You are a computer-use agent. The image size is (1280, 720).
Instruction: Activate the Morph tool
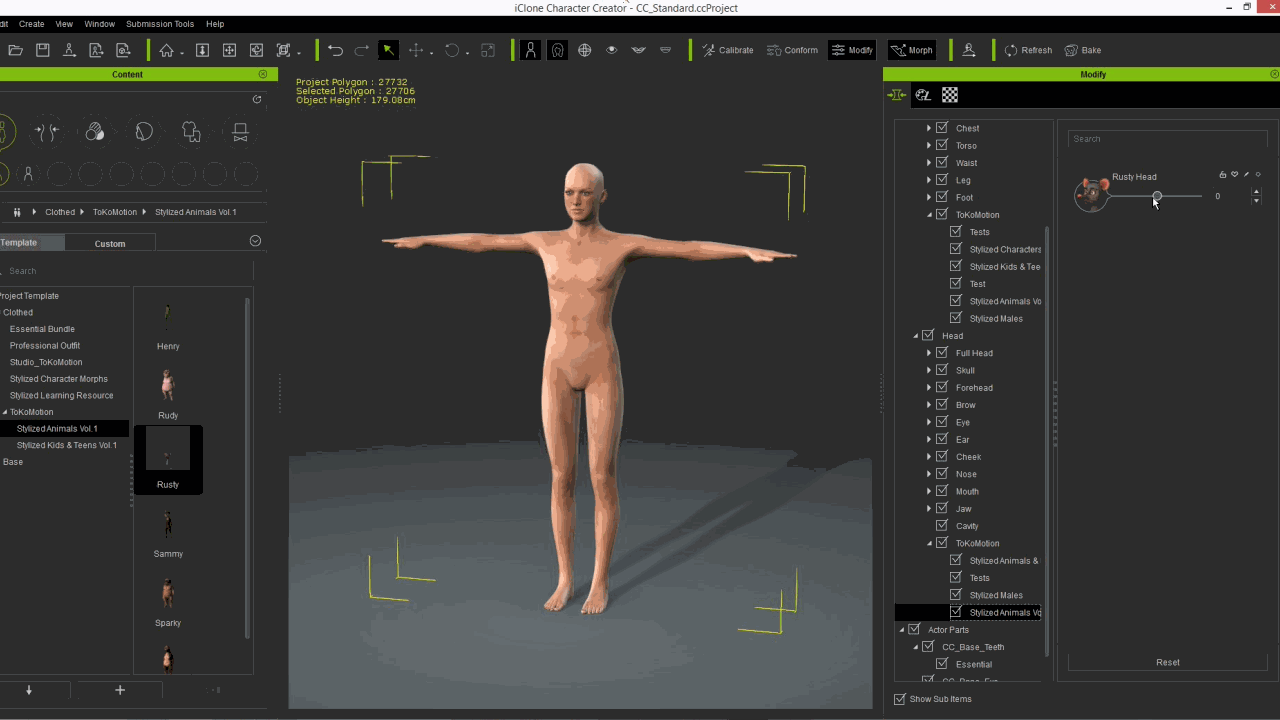click(912, 50)
